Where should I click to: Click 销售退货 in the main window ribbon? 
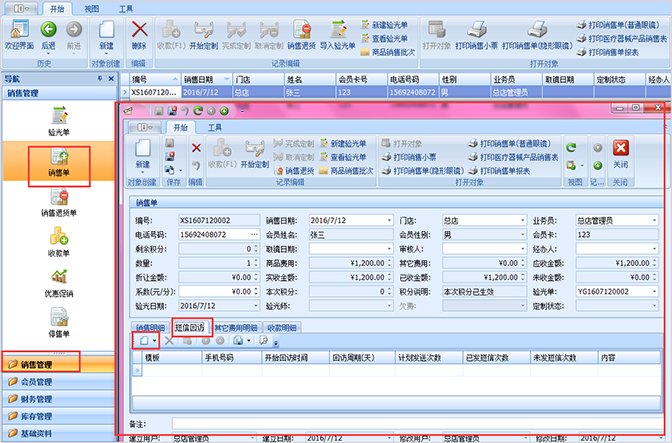pyautogui.click(x=301, y=35)
